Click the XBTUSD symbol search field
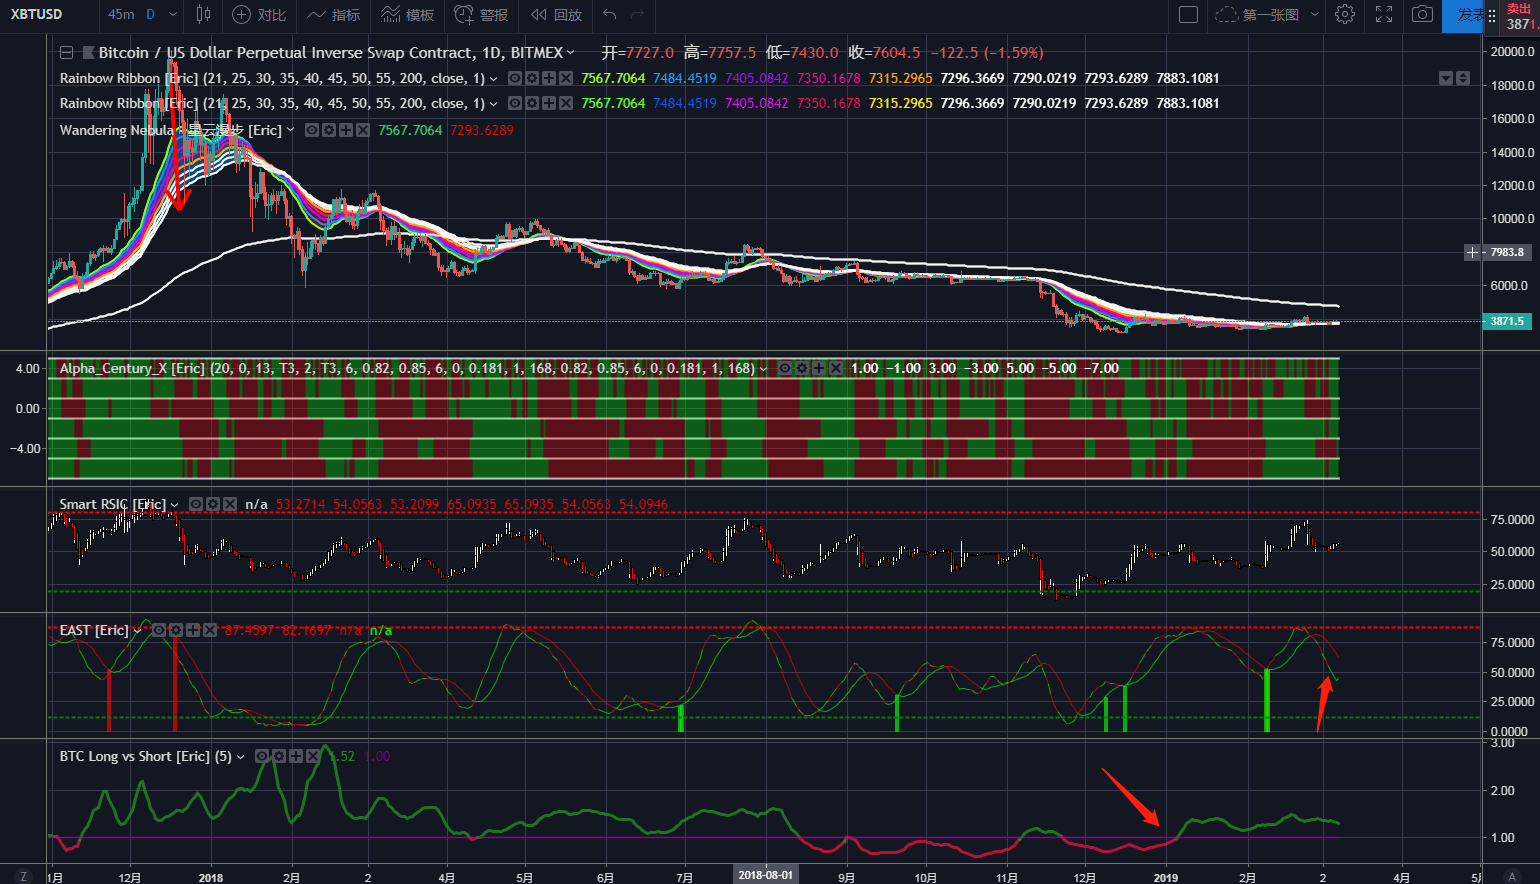This screenshot has width=1540, height=884. [x=37, y=15]
